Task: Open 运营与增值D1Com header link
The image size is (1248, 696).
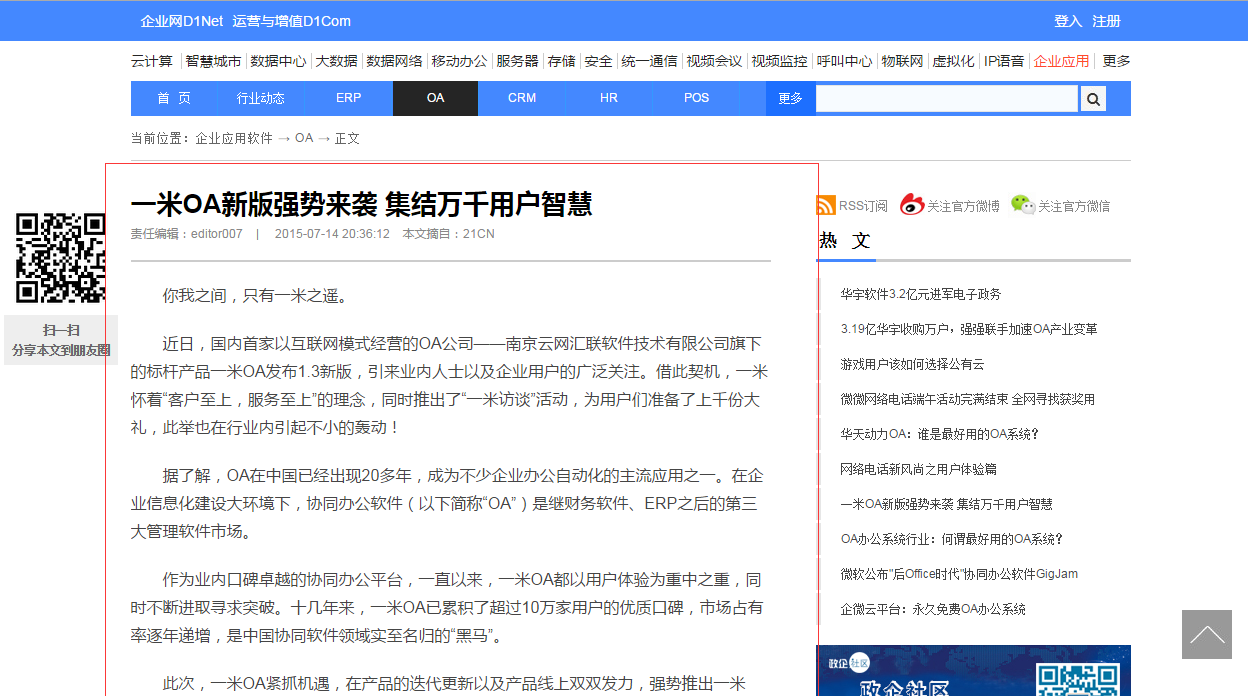Action: click(292, 21)
